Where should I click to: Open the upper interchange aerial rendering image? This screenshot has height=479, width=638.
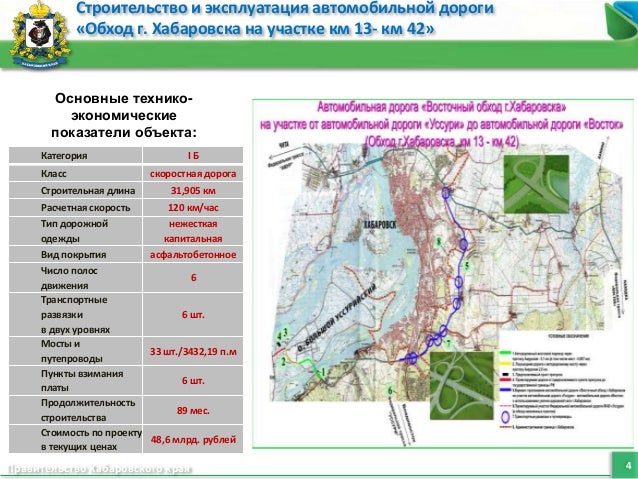point(536,184)
